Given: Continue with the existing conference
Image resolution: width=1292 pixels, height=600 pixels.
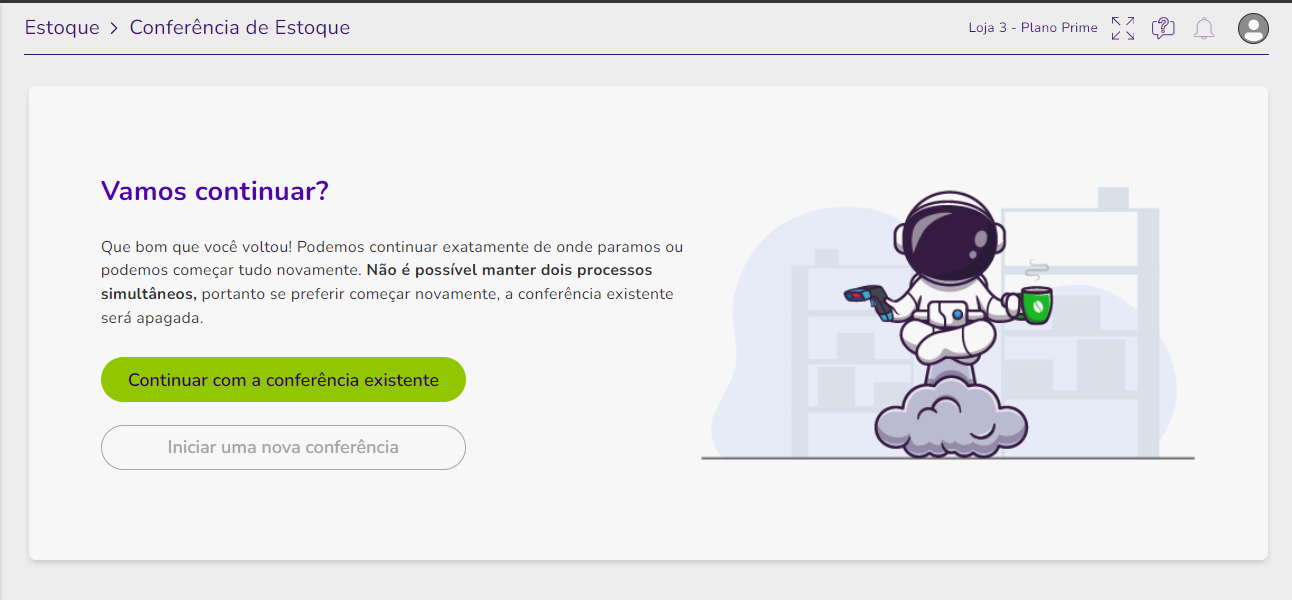Looking at the screenshot, I should click(283, 380).
